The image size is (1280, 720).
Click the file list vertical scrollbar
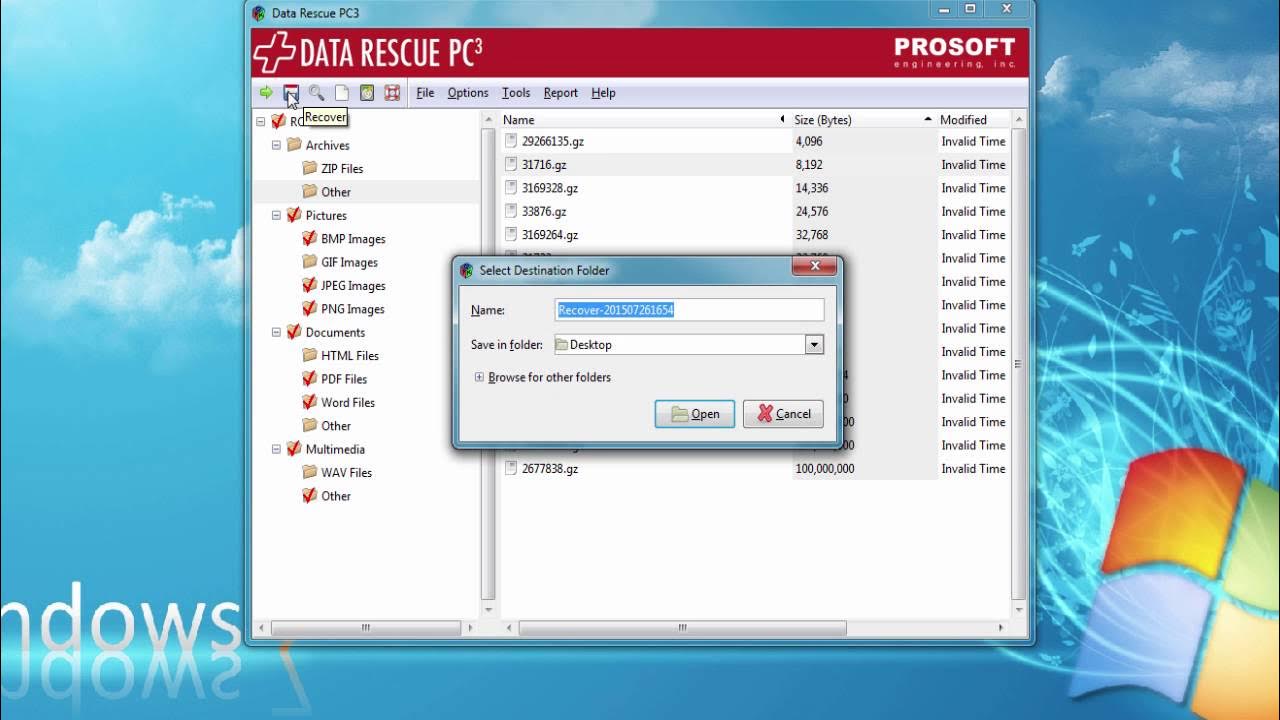coord(1018,365)
